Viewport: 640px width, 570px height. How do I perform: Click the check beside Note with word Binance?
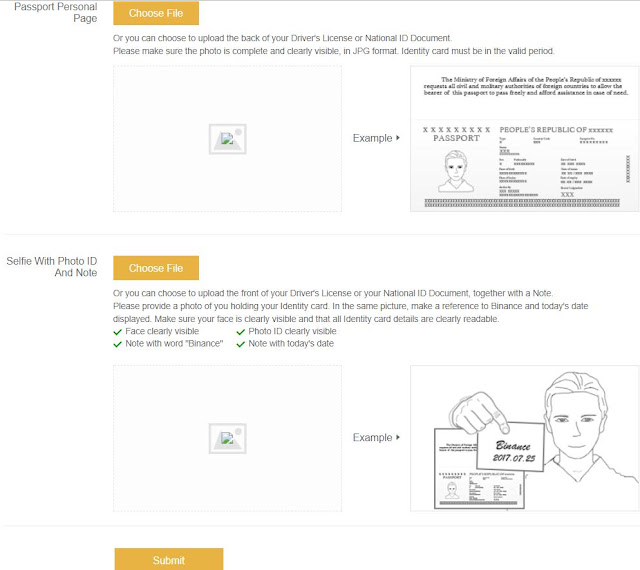pyautogui.click(x=118, y=344)
